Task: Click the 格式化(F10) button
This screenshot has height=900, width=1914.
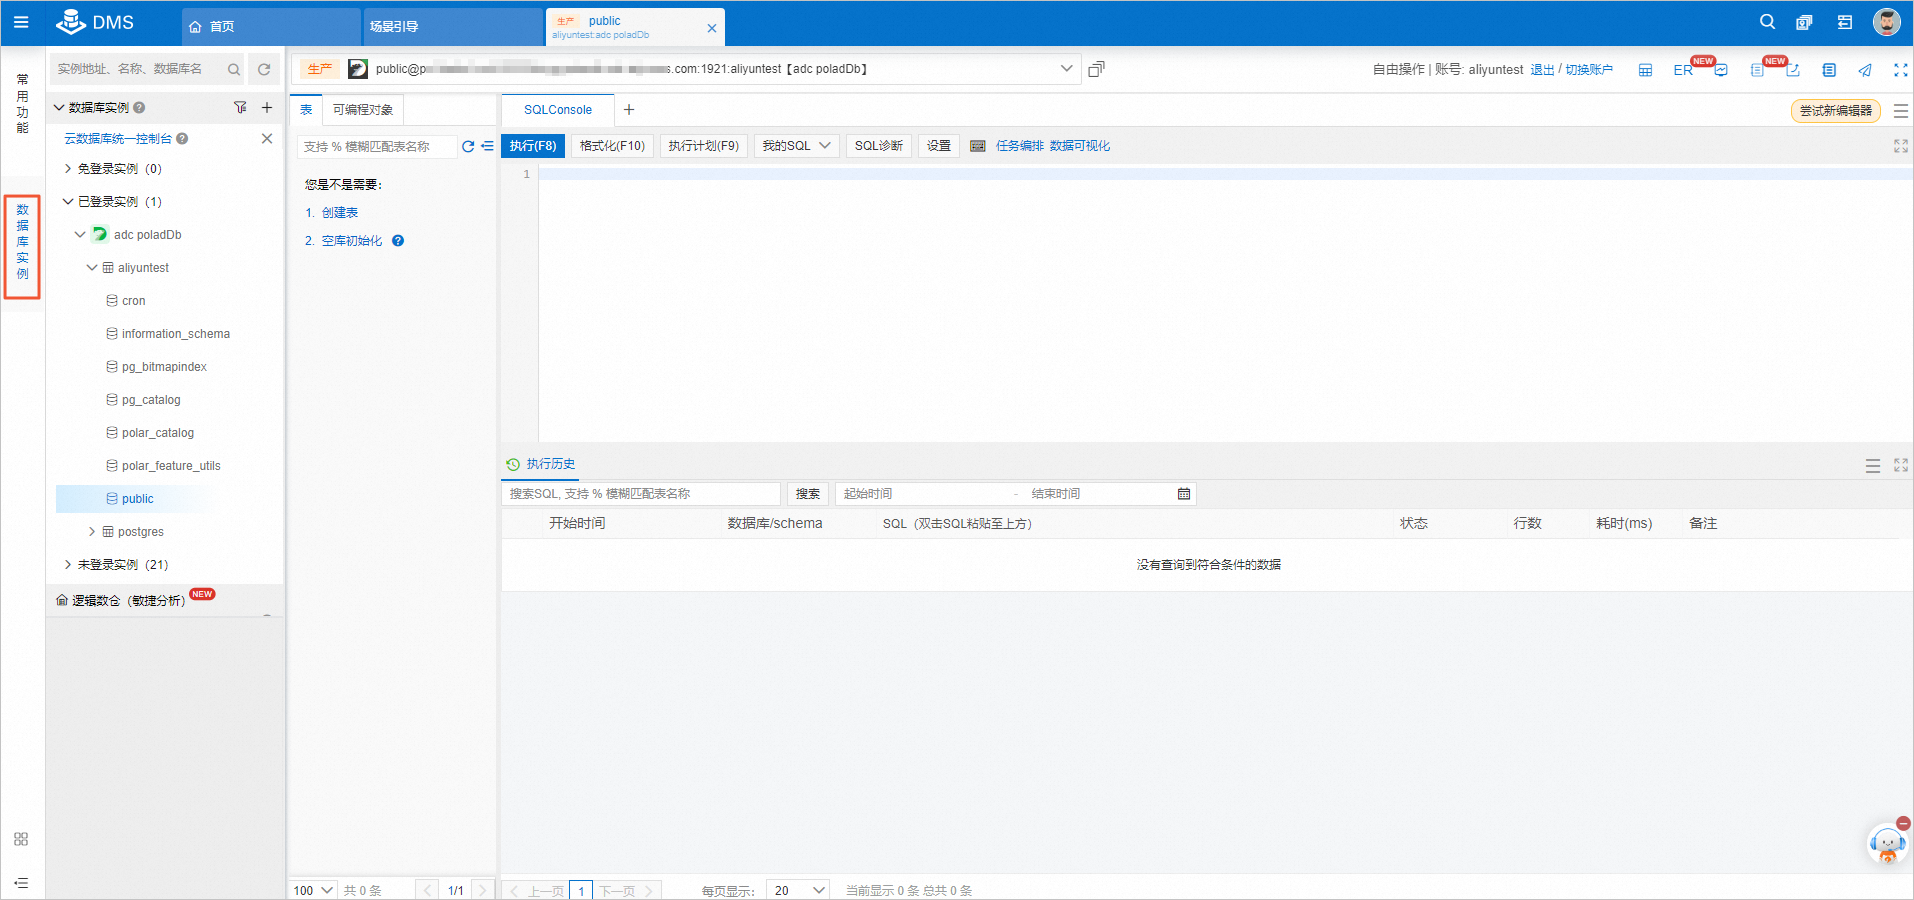Action: click(x=612, y=146)
